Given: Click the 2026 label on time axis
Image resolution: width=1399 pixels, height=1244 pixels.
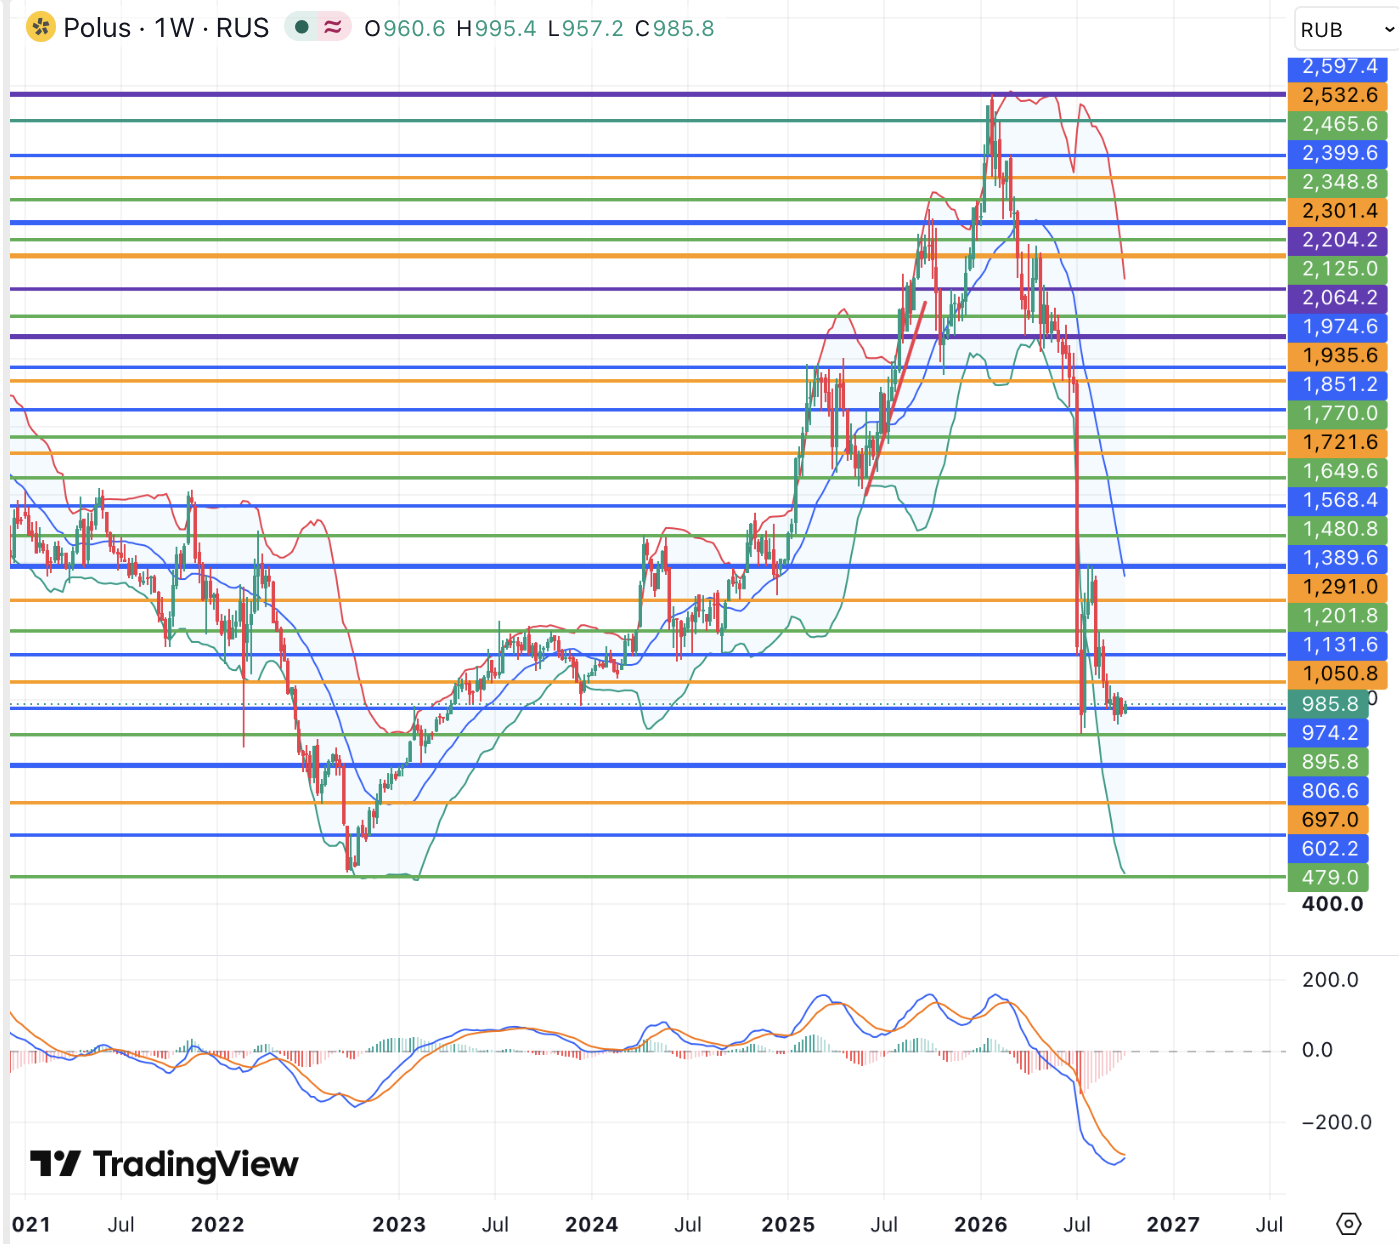Looking at the screenshot, I should [x=981, y=1225].
